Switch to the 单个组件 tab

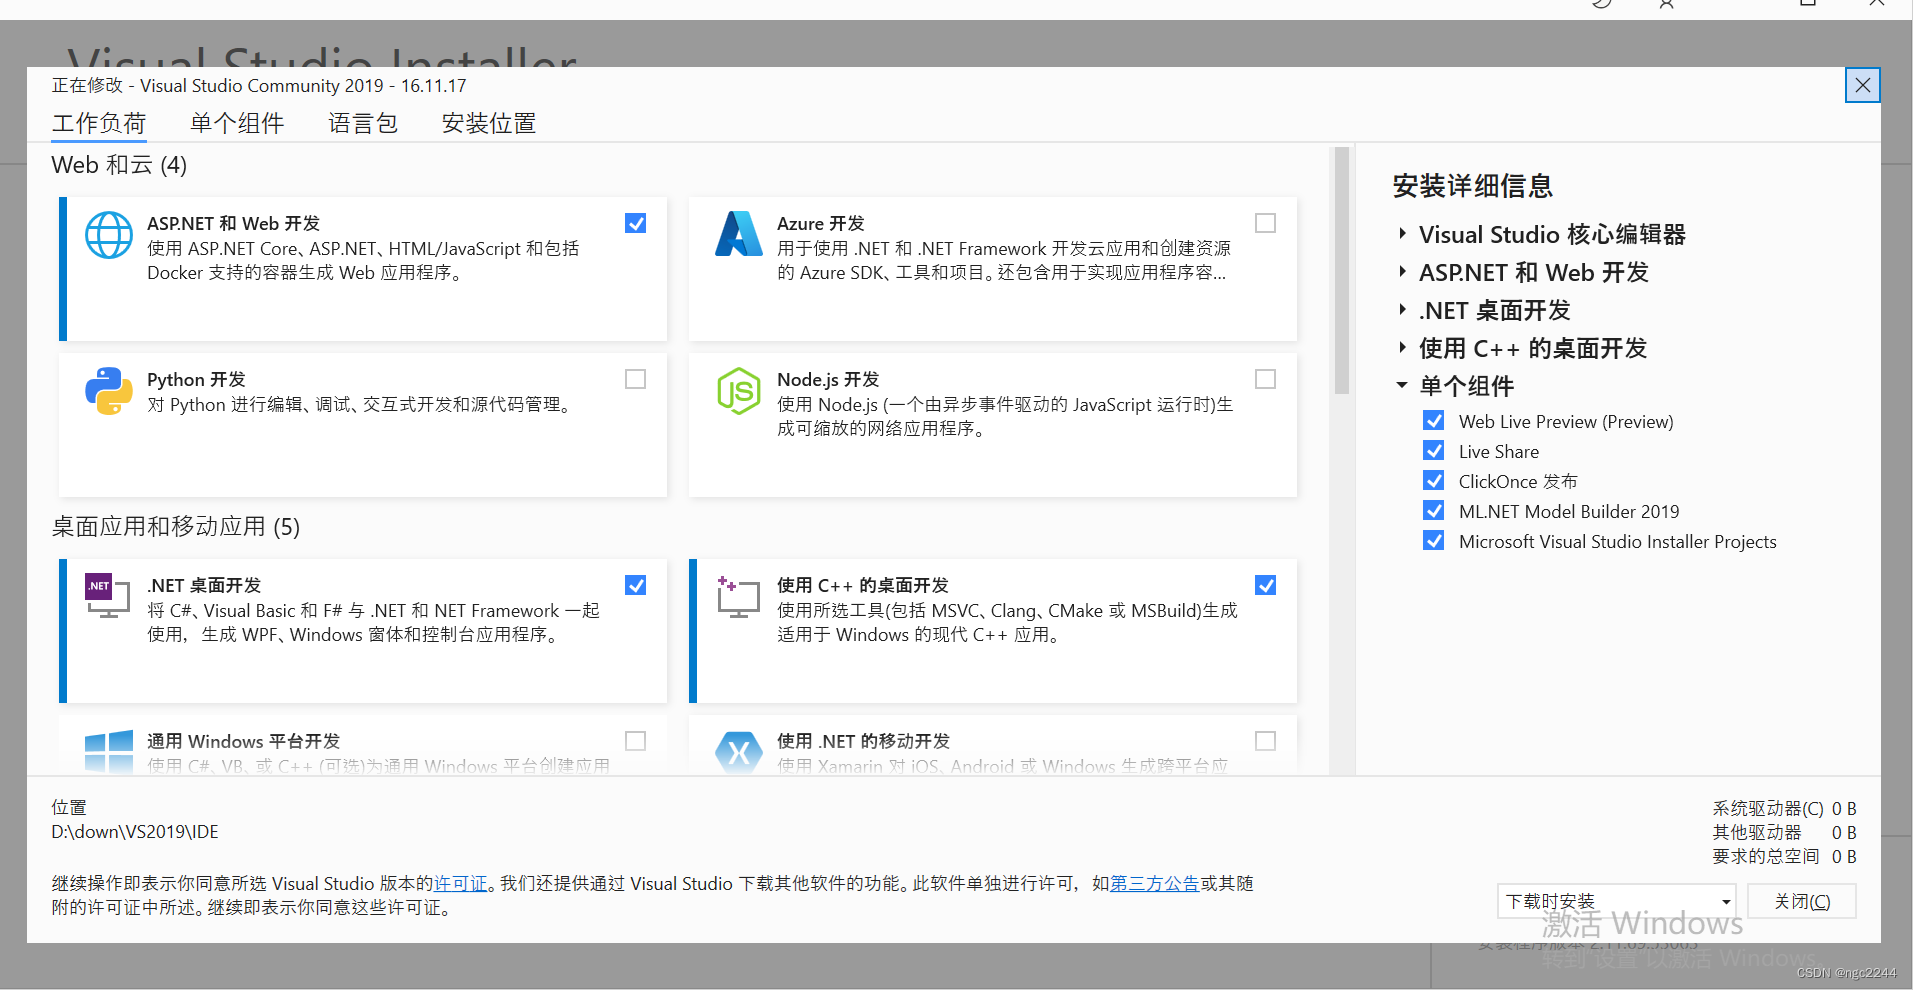[x=237, y=123]
